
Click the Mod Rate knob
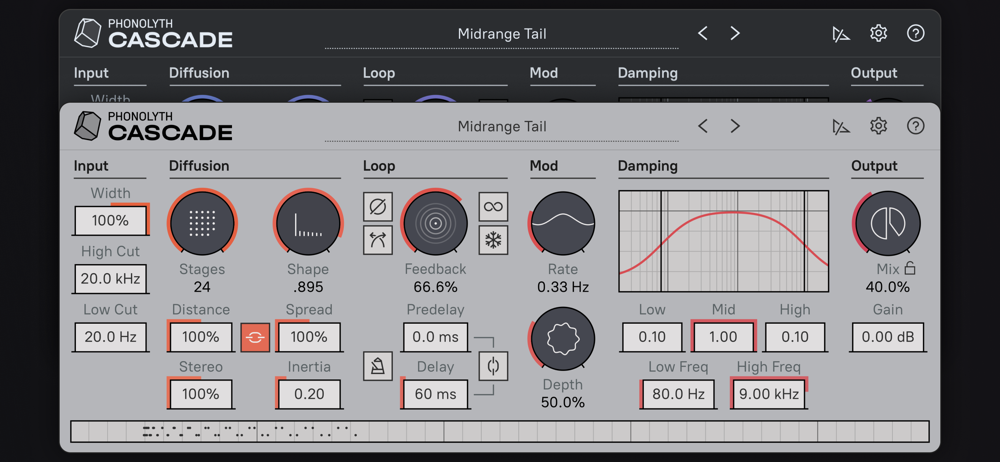[x=562, y=223]
